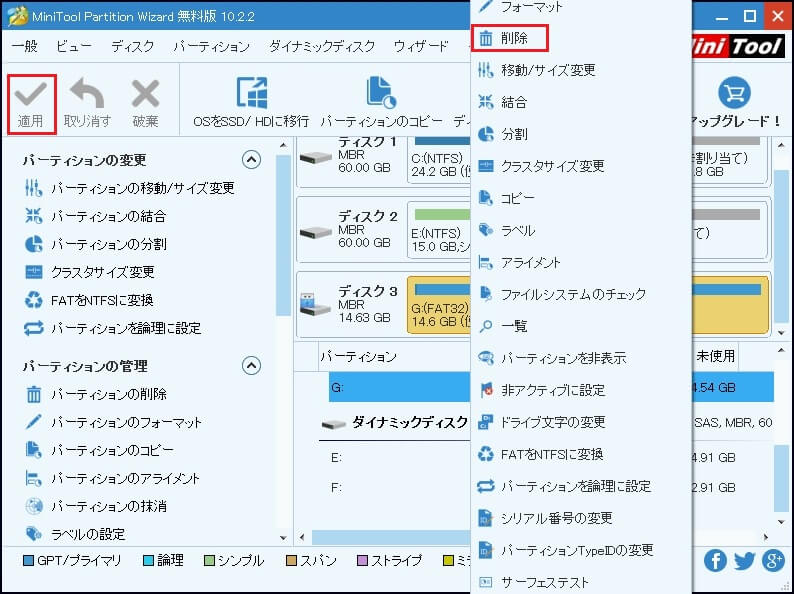The height and width of the screenshot is (594, 794).
Task: Click the upgrade shopping cart icon
Action: click(x=735, y=93)
